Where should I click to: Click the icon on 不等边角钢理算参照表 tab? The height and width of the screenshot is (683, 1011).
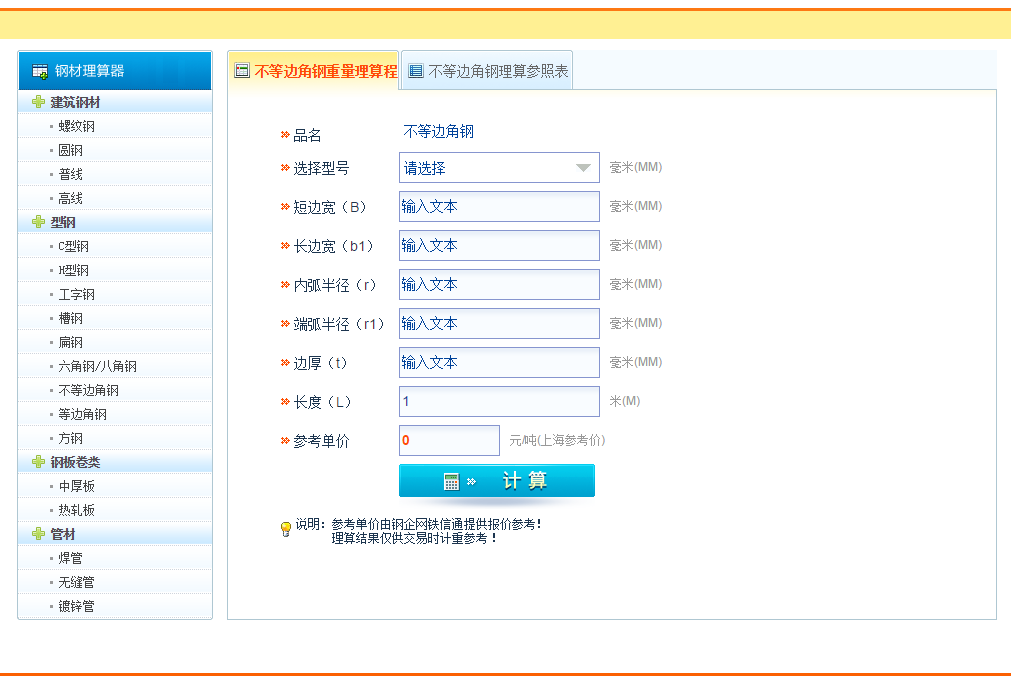416,71
